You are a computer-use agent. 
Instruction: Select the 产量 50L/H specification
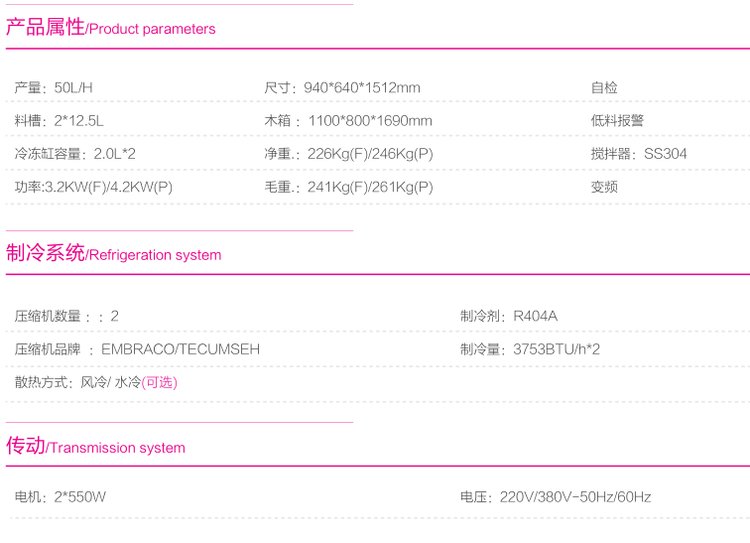click(x=54, y=88)
